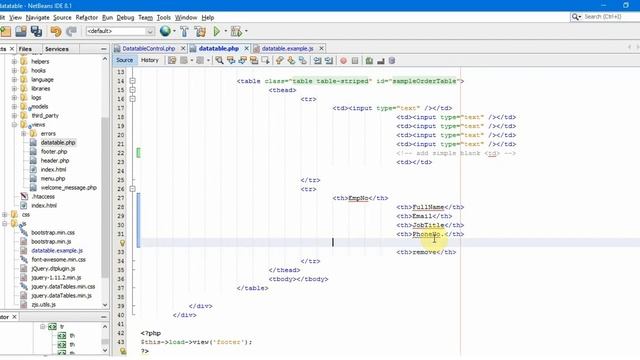Click the search magnifier icon top right
640x360 pixels.
coord(575,17)
